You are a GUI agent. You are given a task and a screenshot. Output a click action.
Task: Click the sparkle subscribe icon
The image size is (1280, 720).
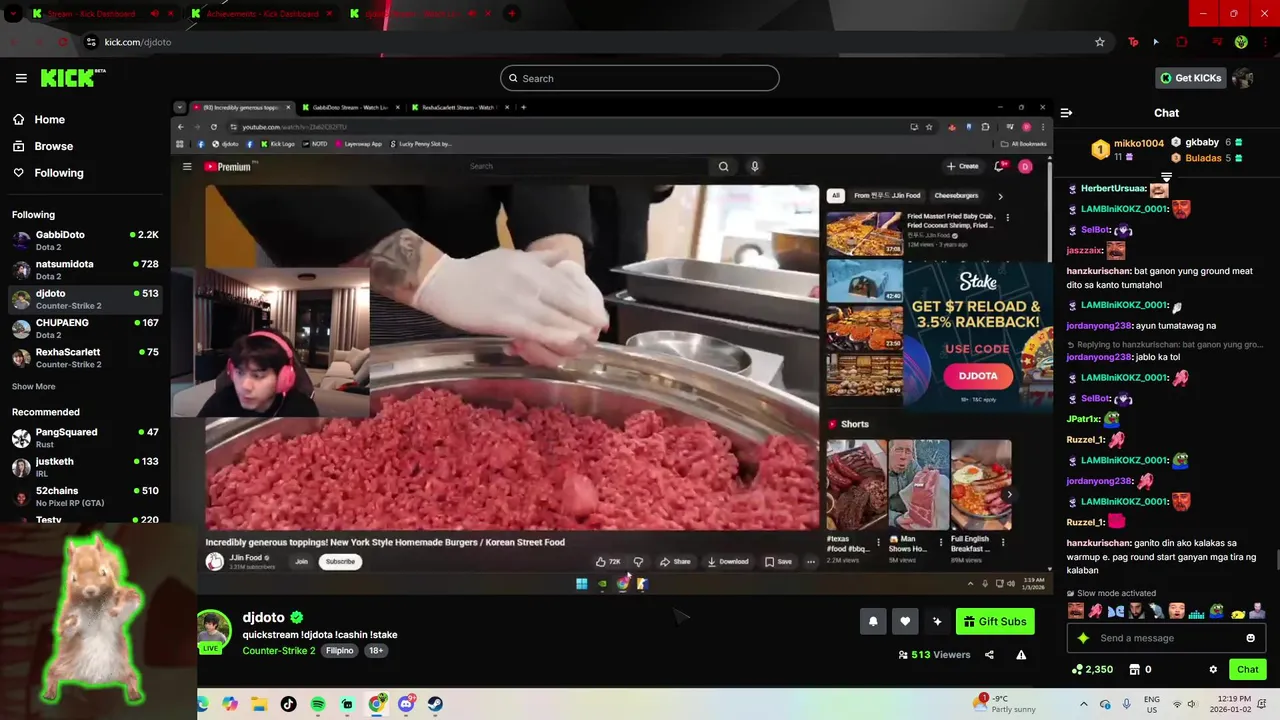(937, 621)
